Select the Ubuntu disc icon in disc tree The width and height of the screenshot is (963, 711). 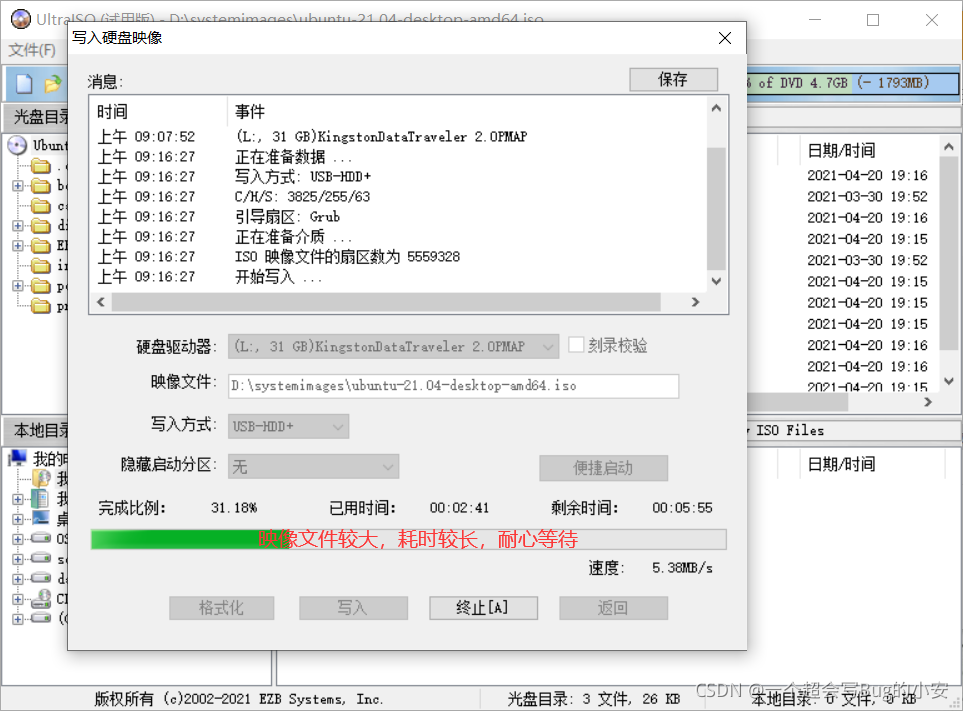(17, 146)
